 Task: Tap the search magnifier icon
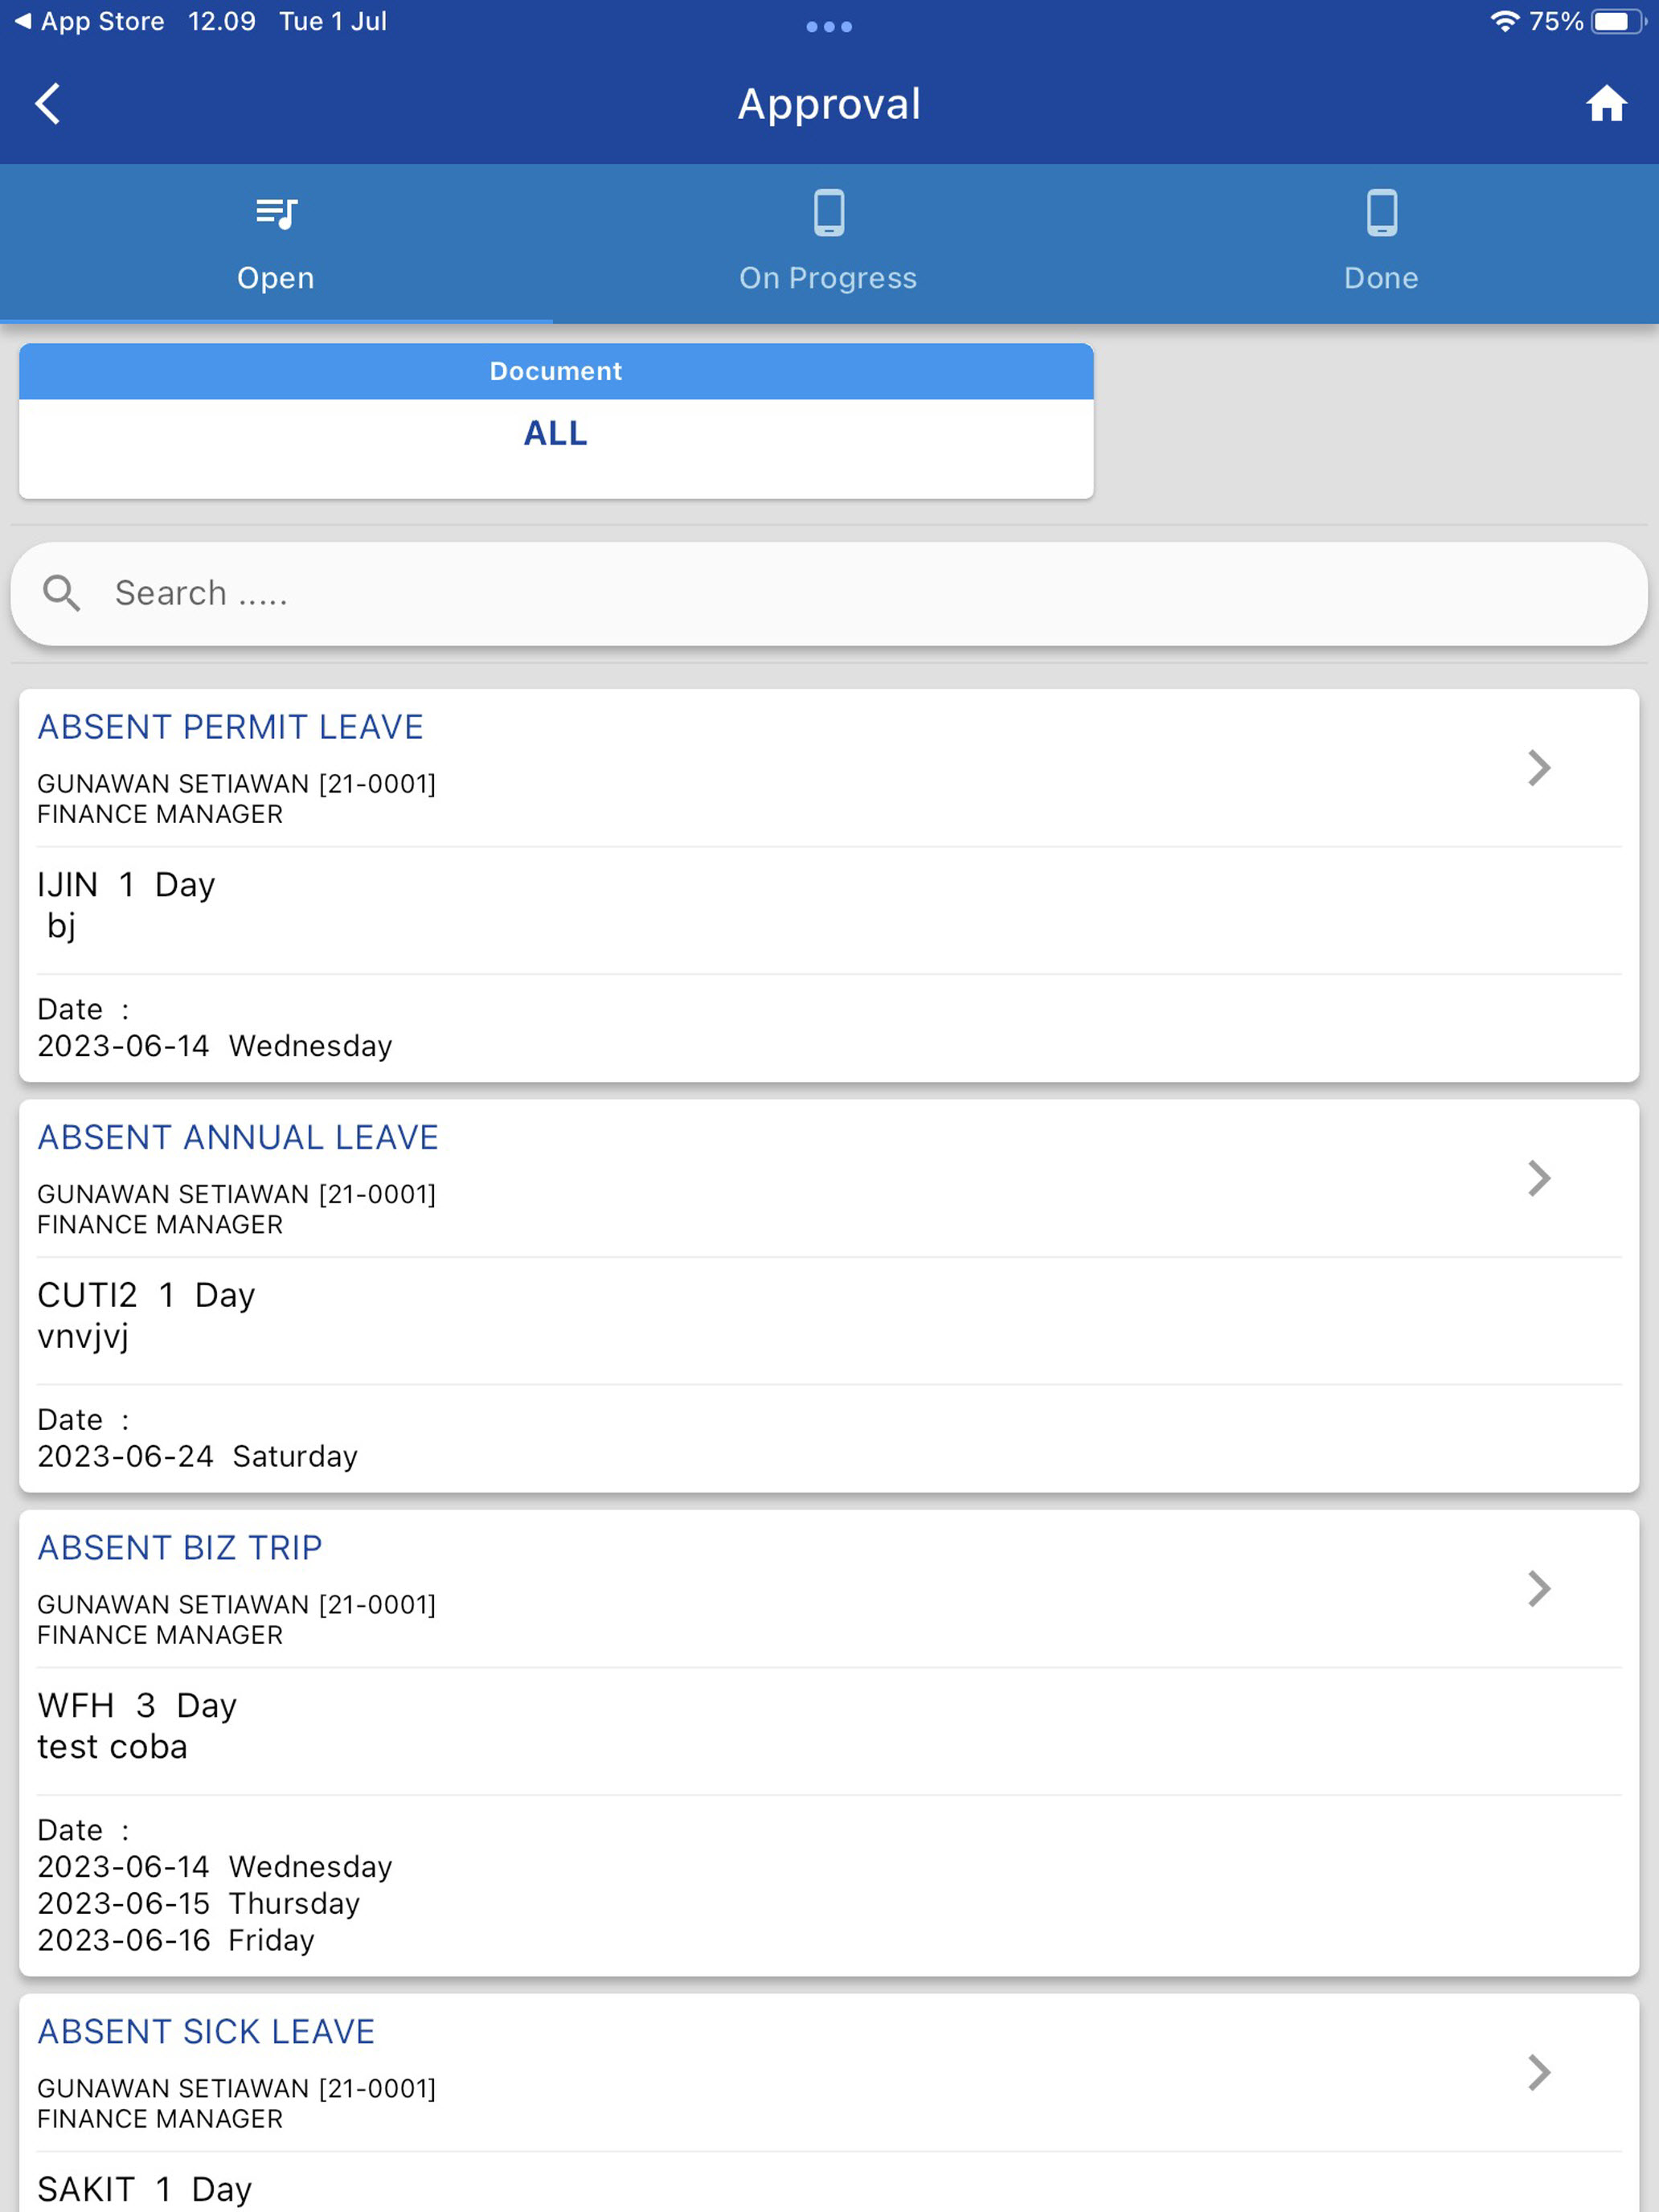pos(62,593)
